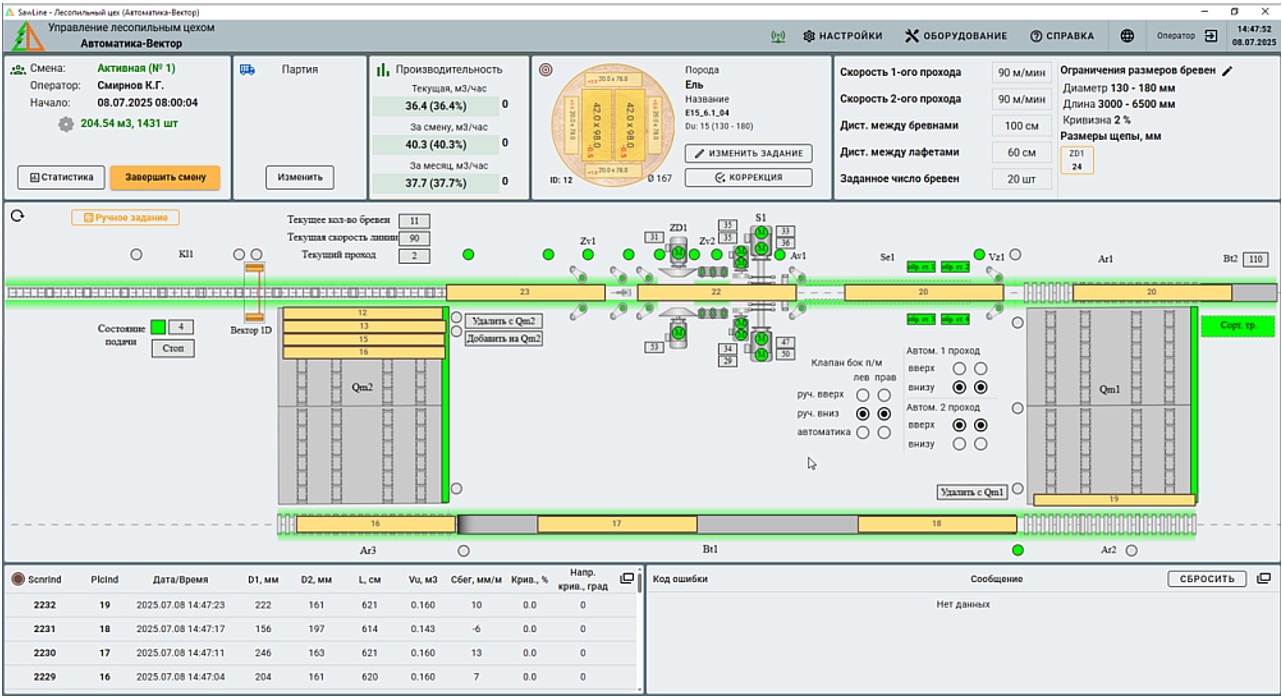
Task: Edit log size limits via pencil icon
Action: coord(1228,71)
